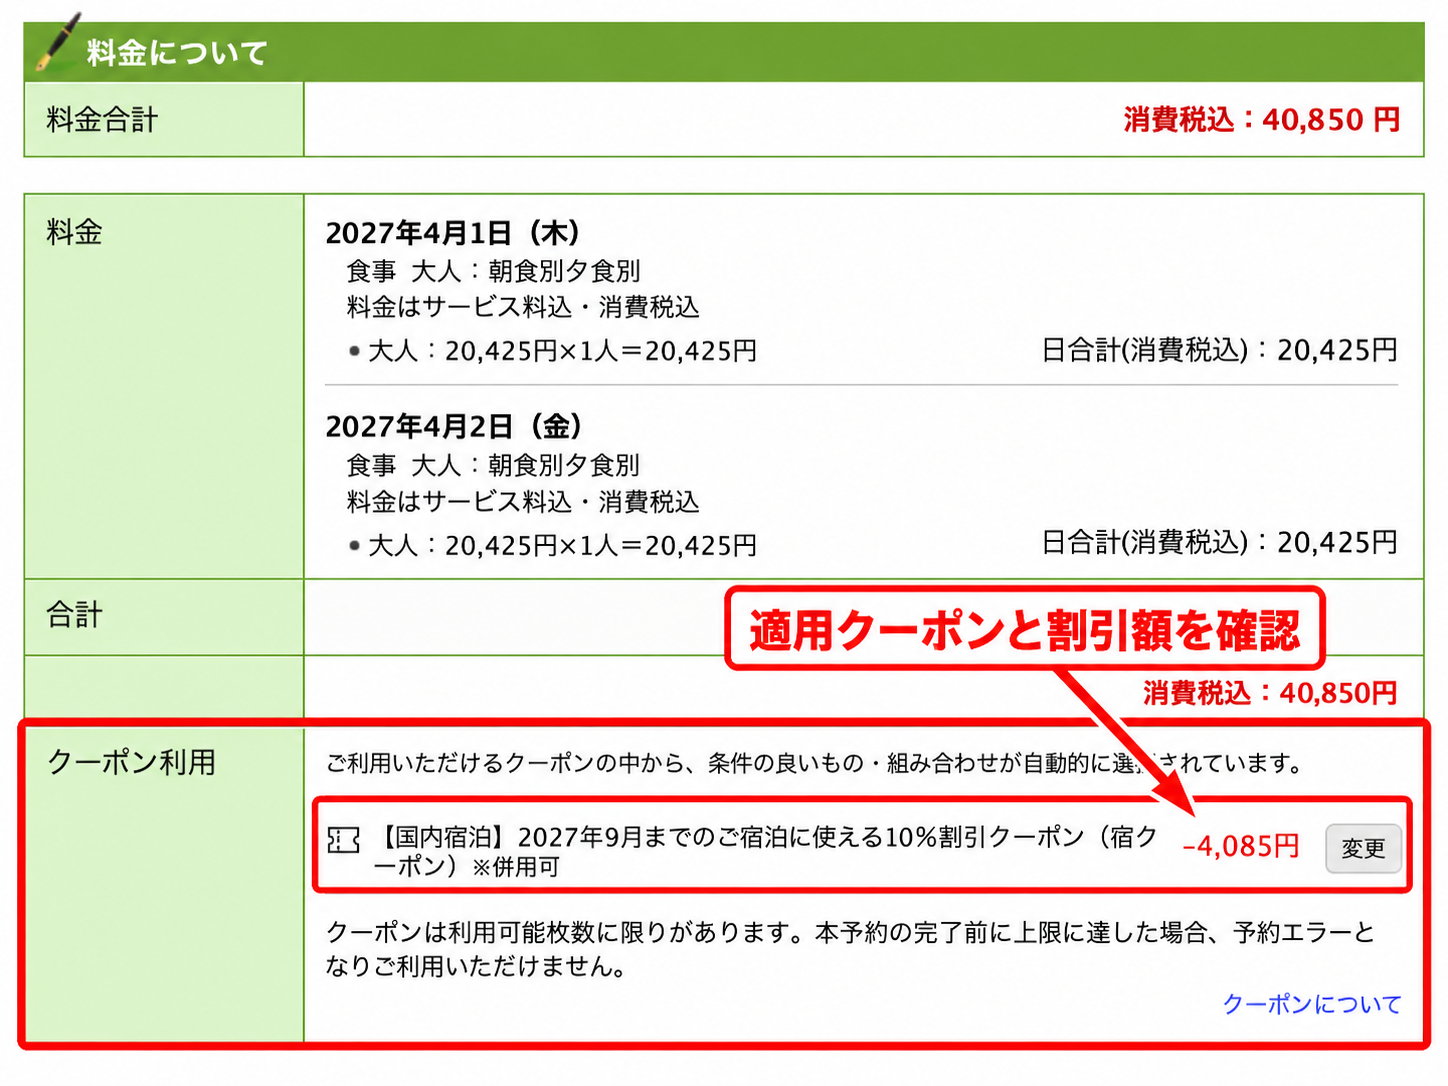
Task: Select the 料金について header text
Action: click(177, 53)
